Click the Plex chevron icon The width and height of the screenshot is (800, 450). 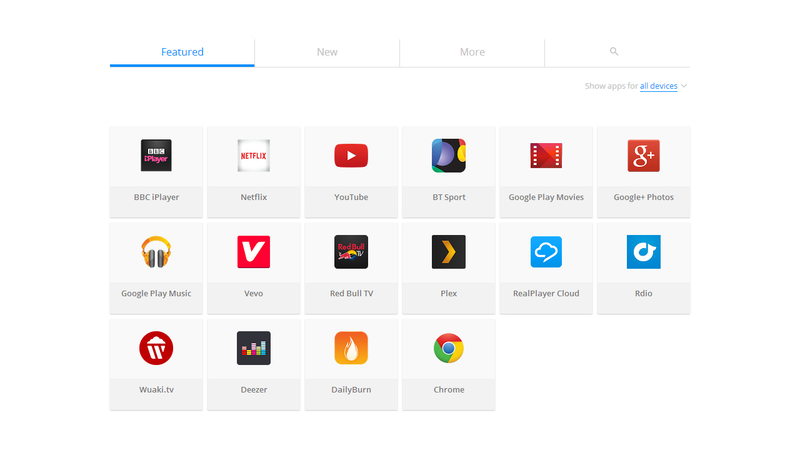448,252
